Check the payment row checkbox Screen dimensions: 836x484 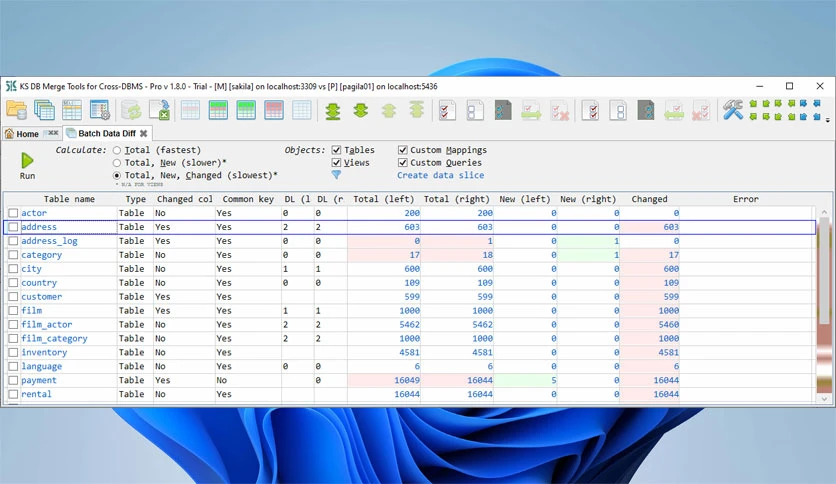pos(13,381)
